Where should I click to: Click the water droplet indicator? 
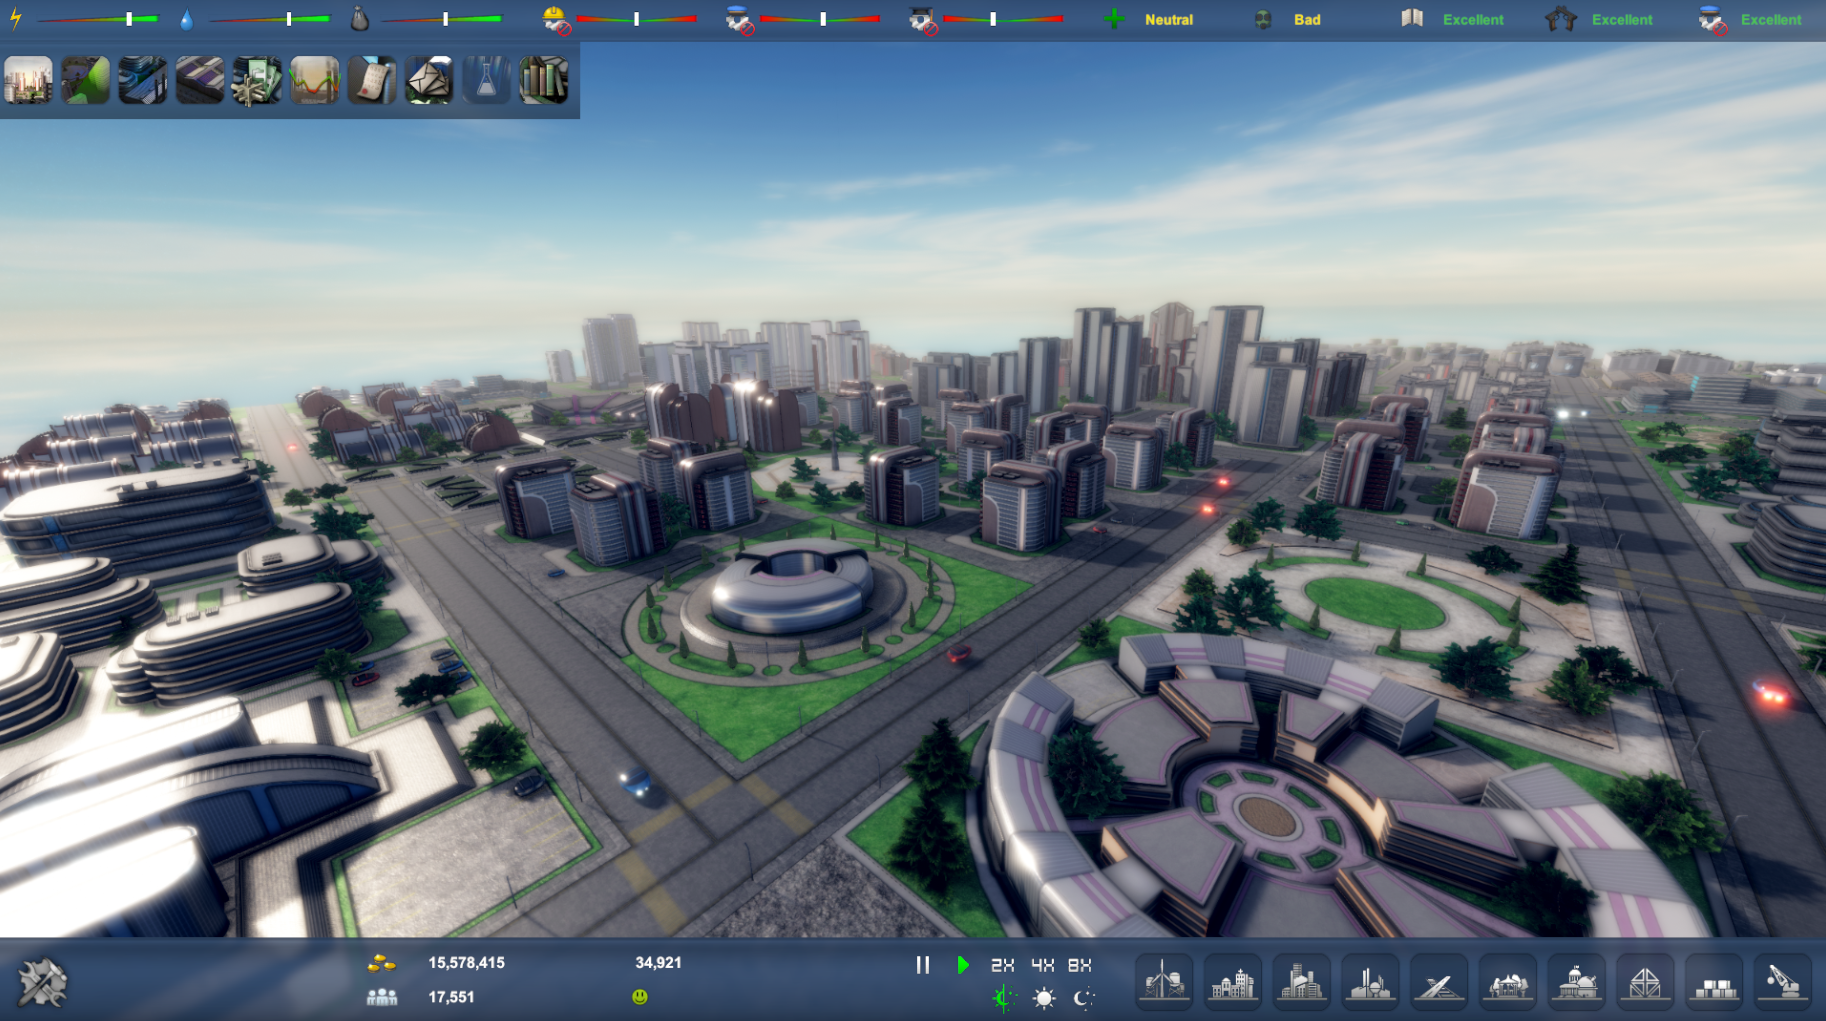[x=186, y=19]
